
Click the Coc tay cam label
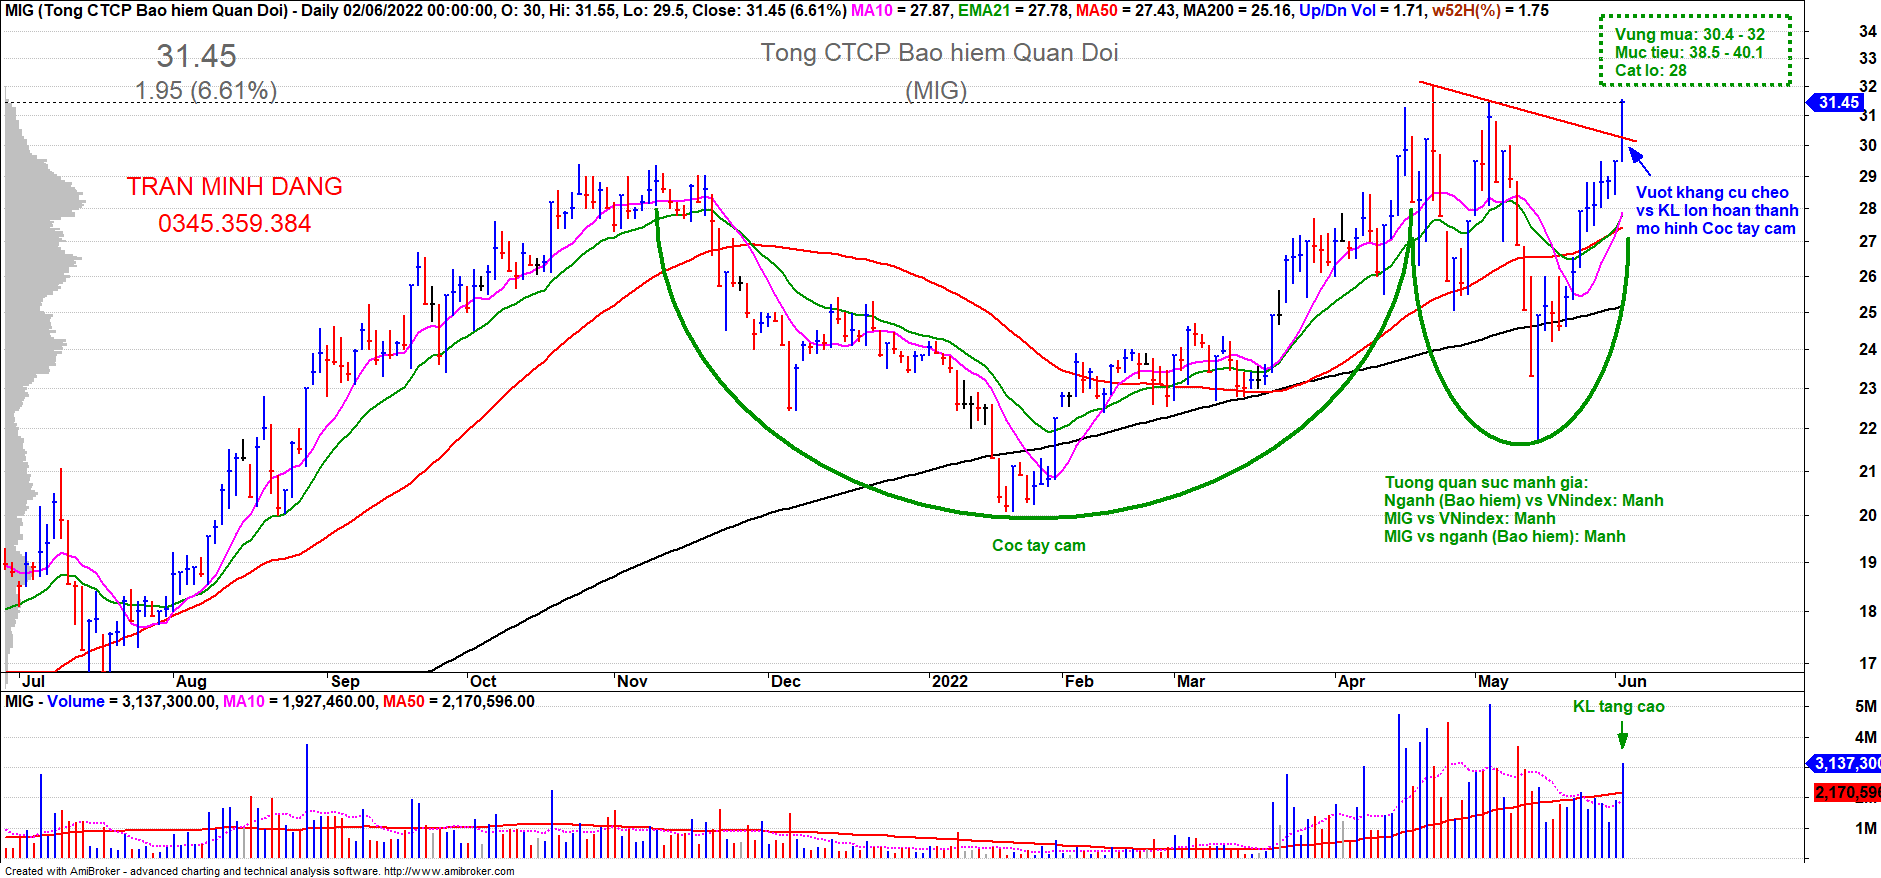[x=1038, y=545]
